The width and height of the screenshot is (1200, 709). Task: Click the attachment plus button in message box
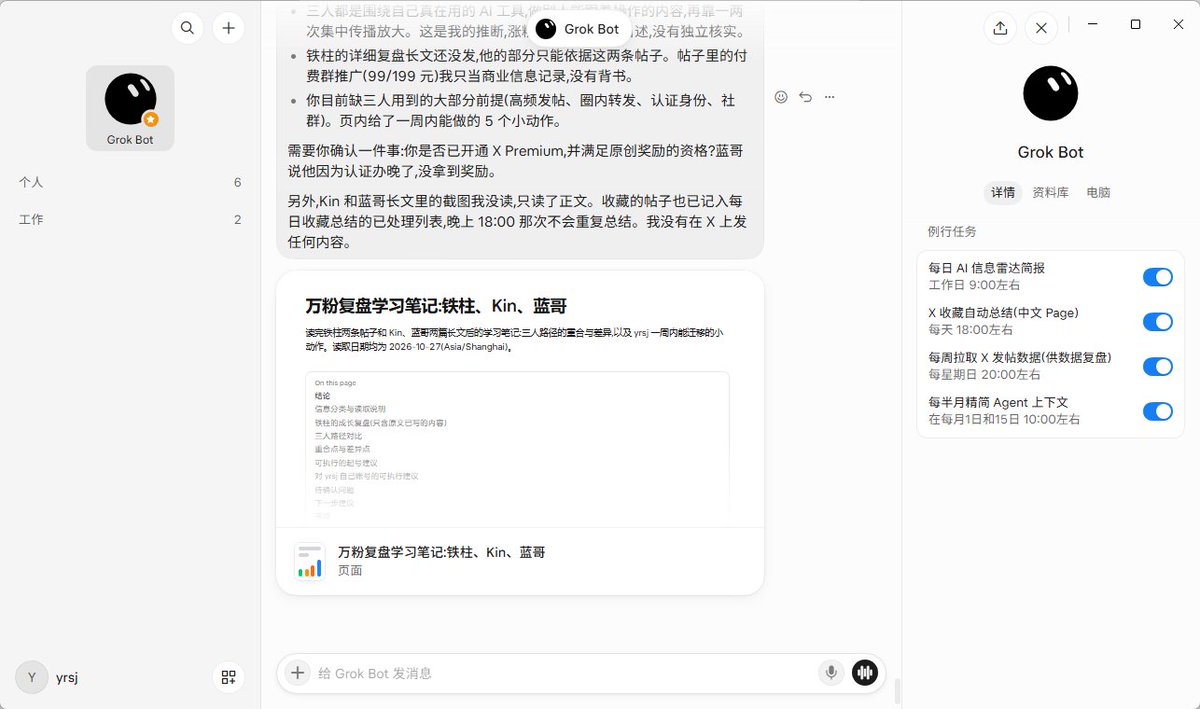click(x=297, y=673)
